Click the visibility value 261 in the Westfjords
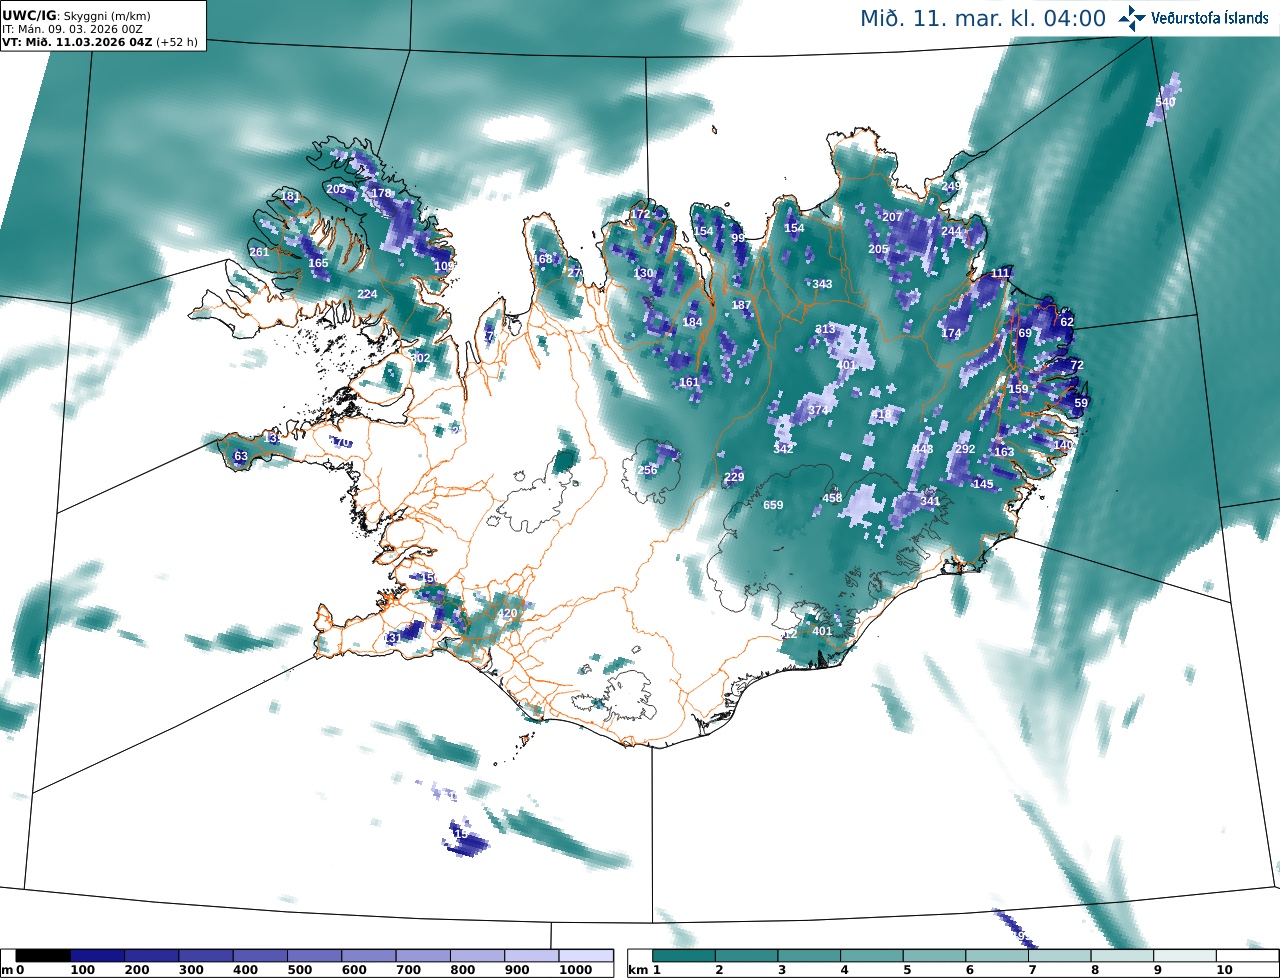The image size is (1280, 978). (x=259, y=252)
